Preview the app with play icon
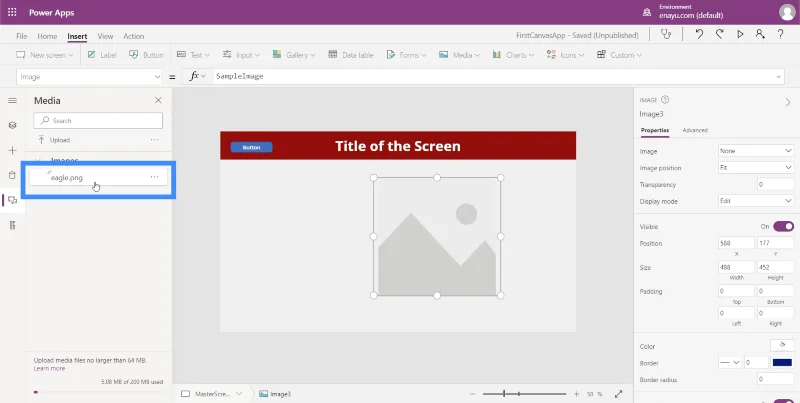 point(740,35)
